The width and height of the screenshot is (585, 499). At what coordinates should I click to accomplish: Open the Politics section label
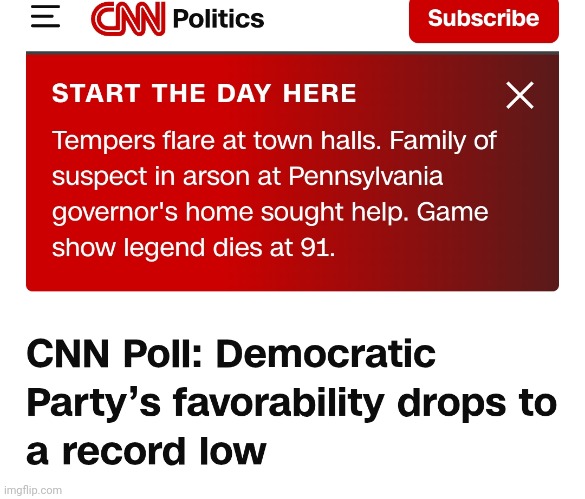coord(218,19)
